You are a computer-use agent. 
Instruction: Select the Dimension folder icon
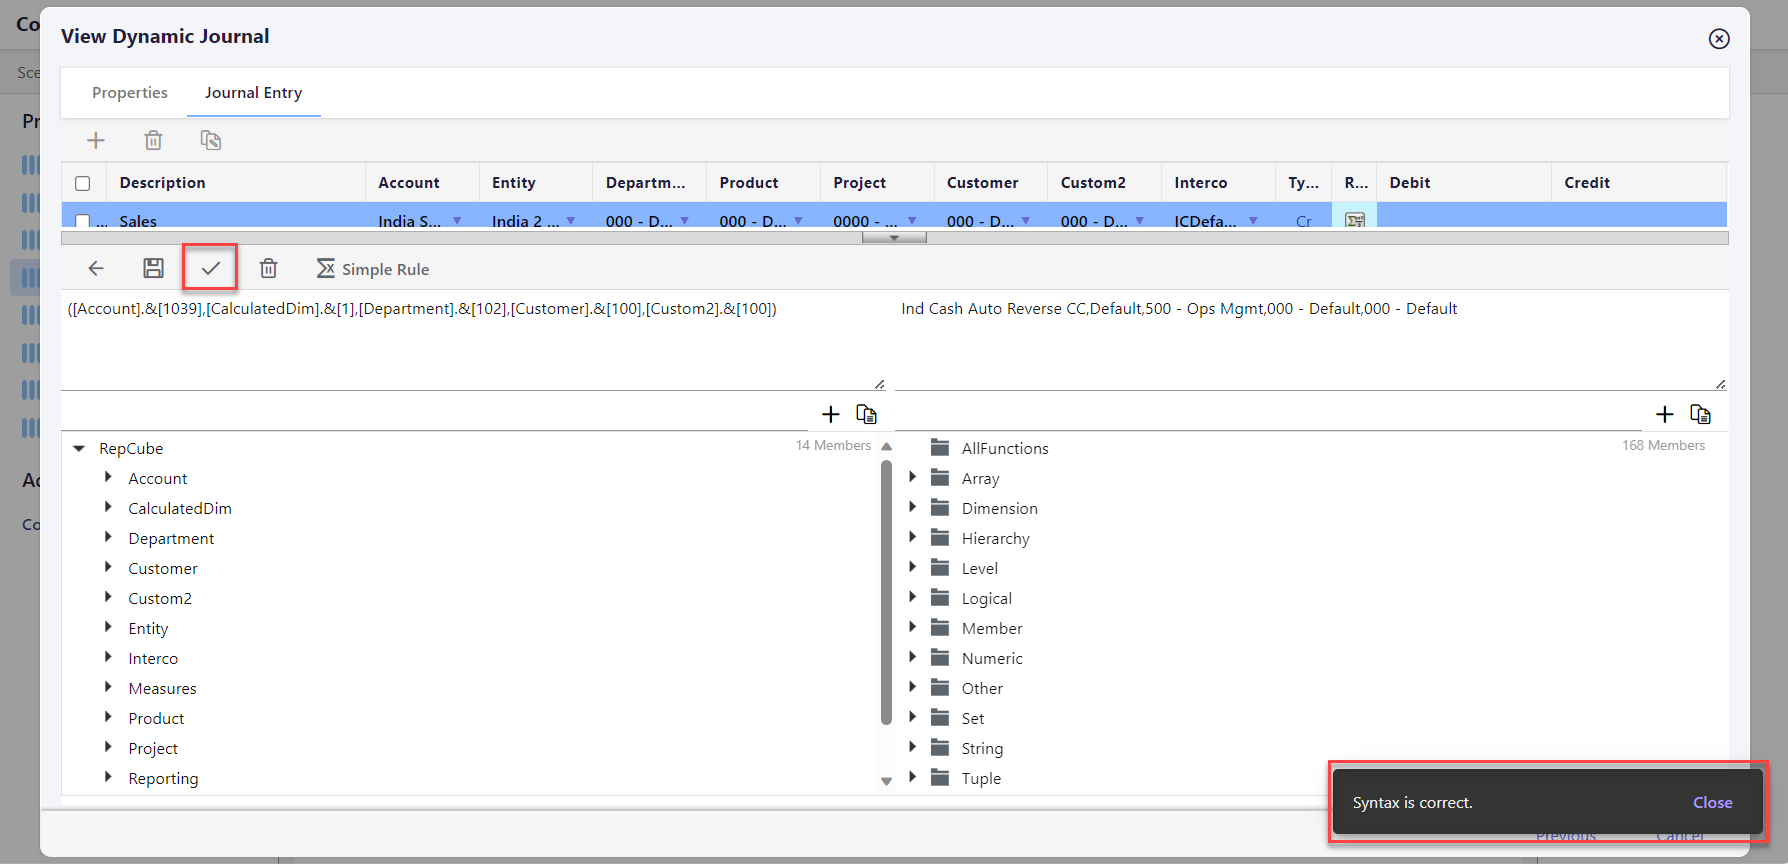tap(940, 508)
